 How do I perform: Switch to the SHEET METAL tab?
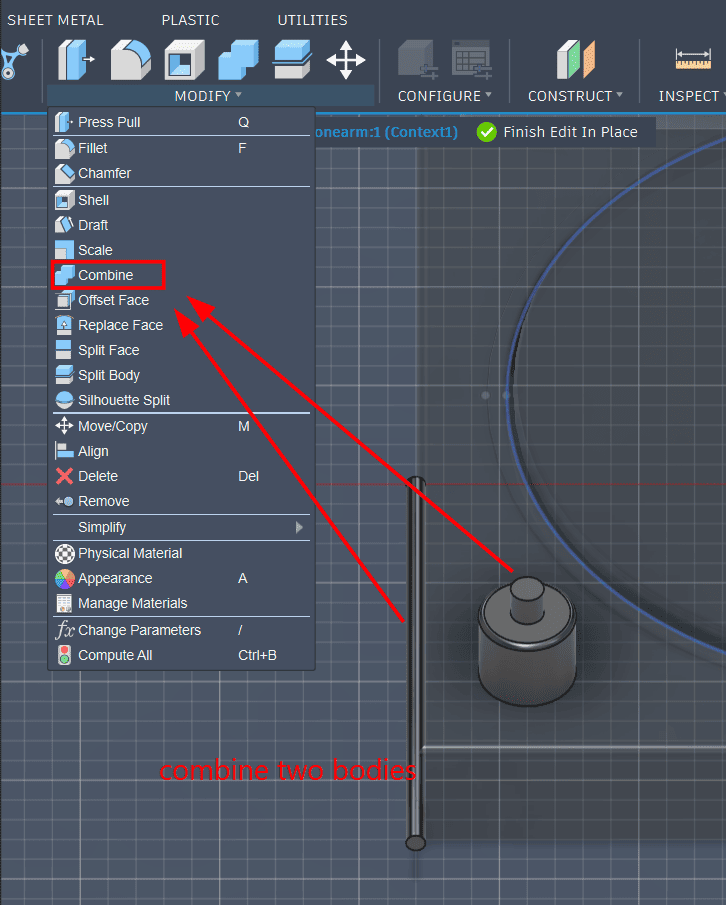coord(55,20)
